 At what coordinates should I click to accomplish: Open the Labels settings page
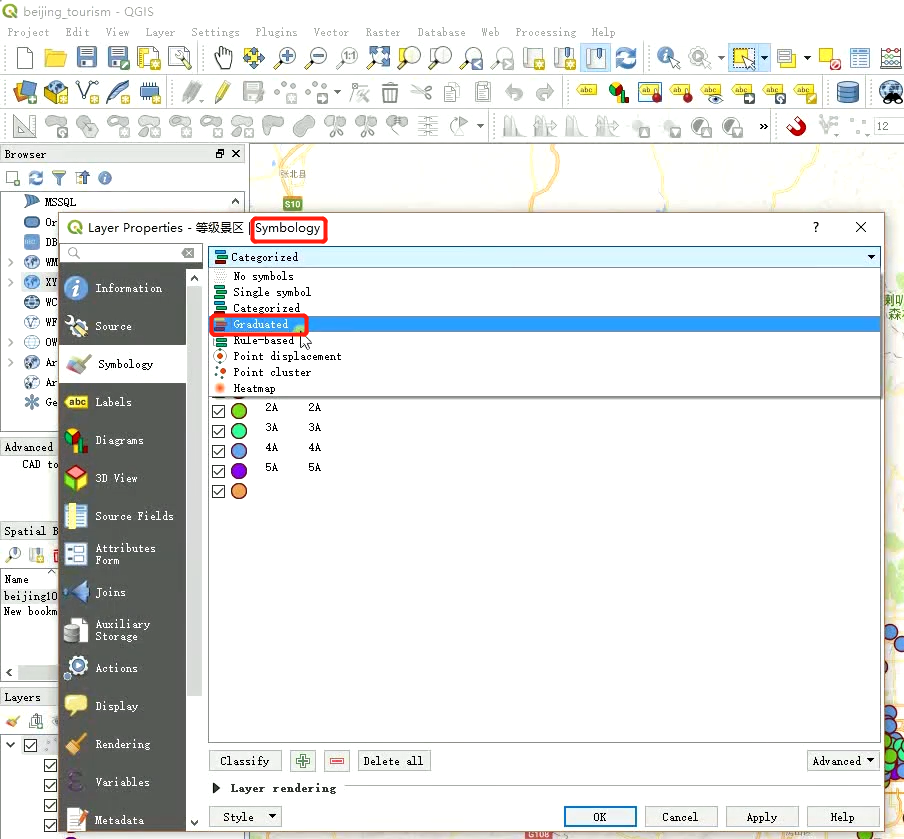(x=123, y=402)
